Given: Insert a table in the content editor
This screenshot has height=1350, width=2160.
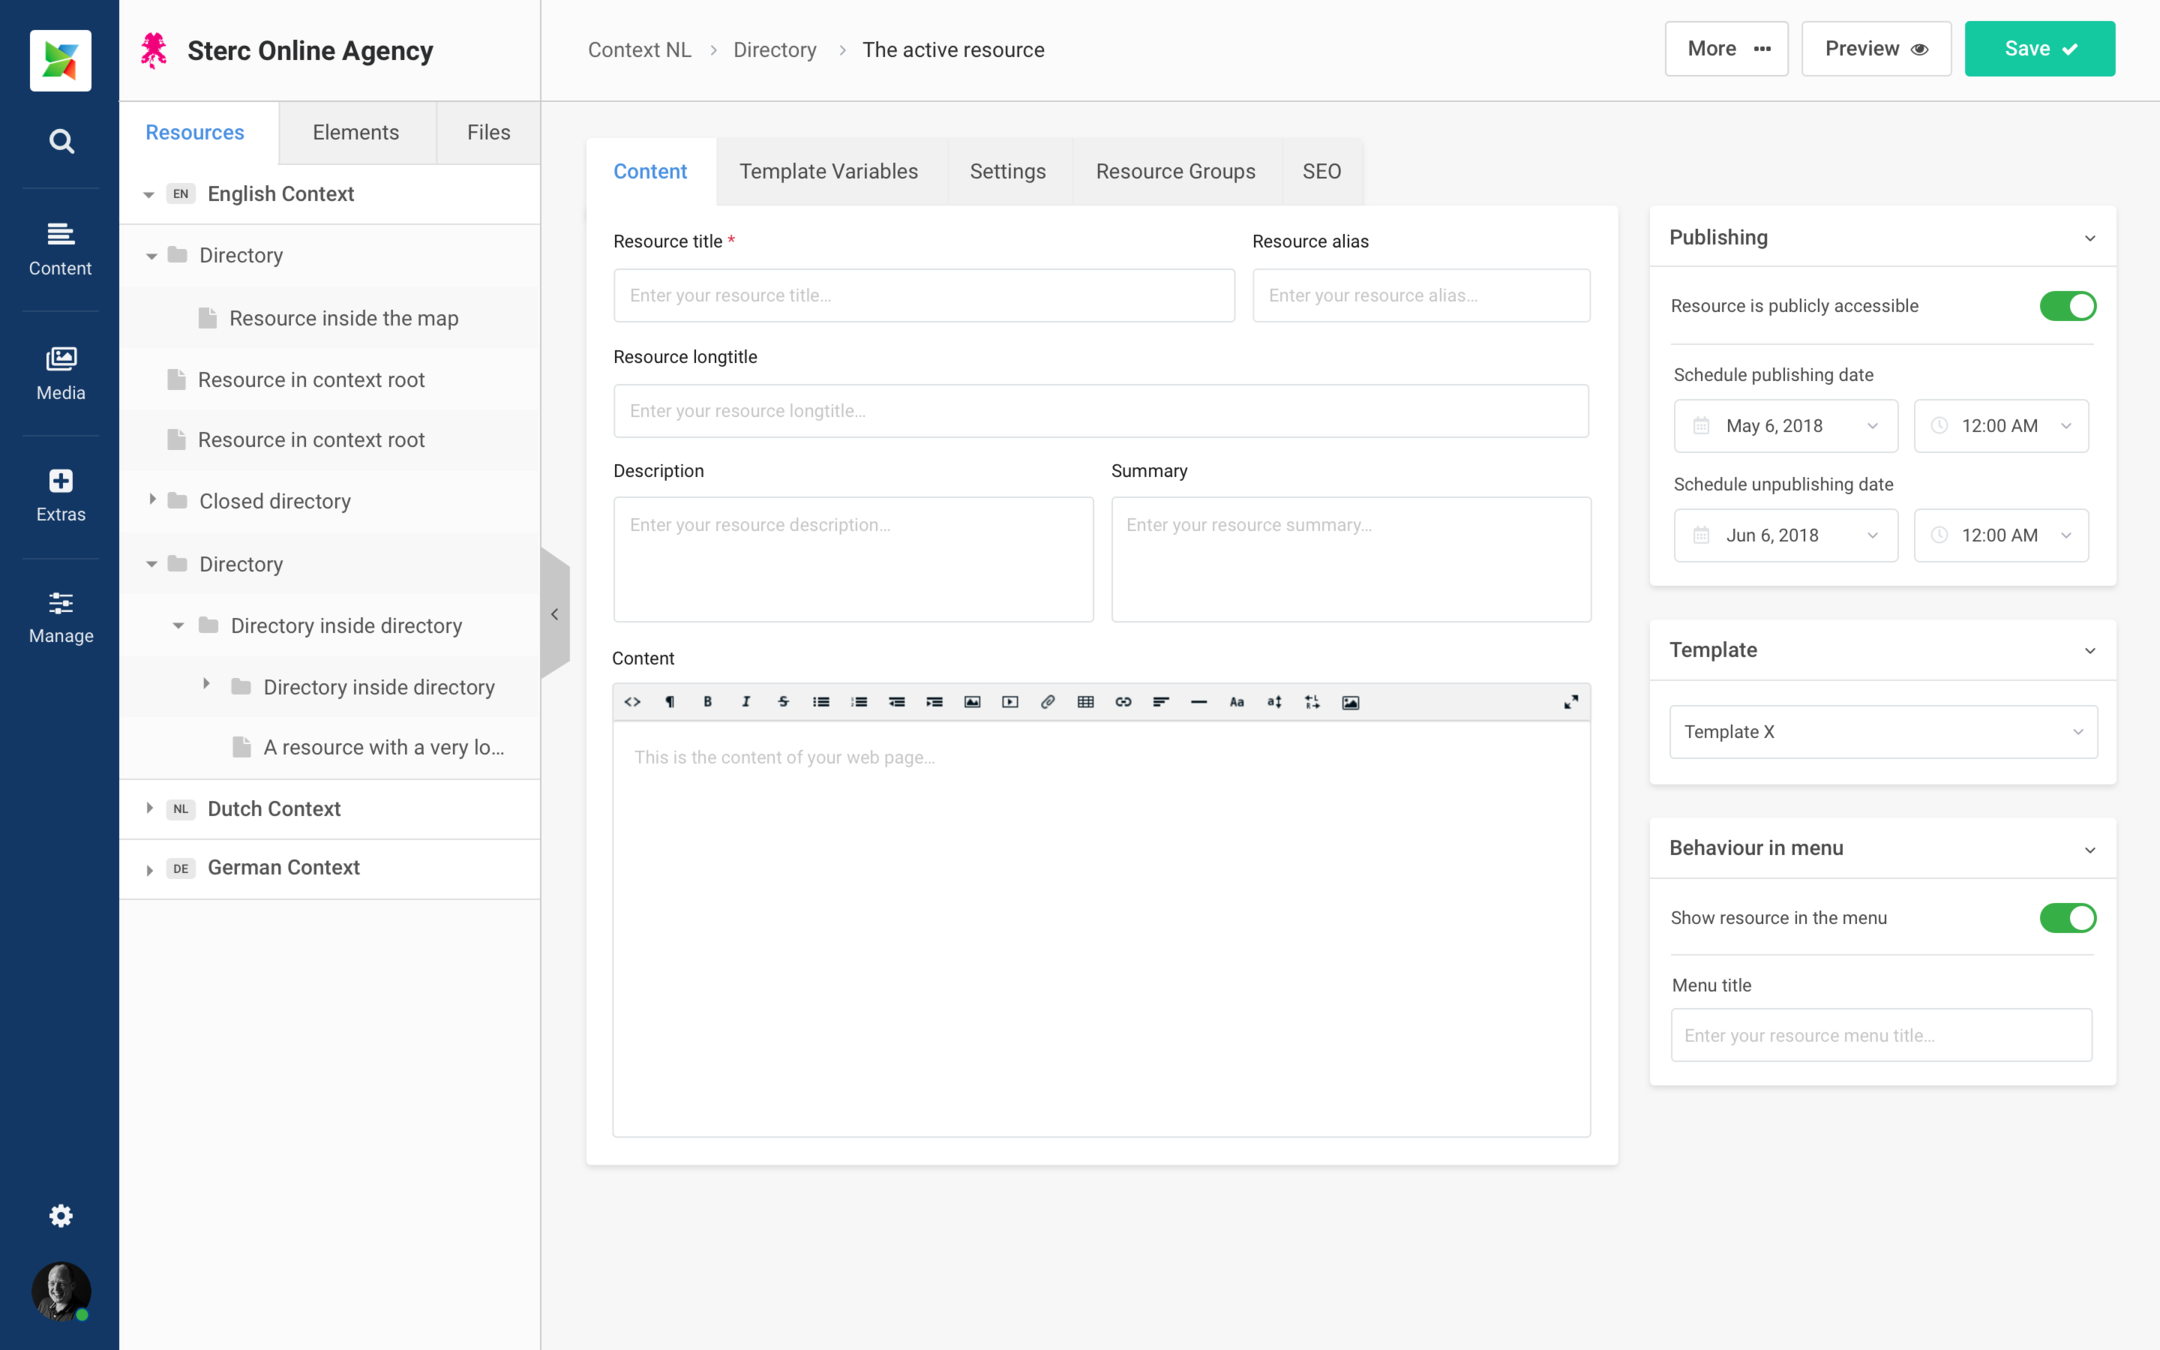Looking at the screenshot, I should click(1085, 702).
